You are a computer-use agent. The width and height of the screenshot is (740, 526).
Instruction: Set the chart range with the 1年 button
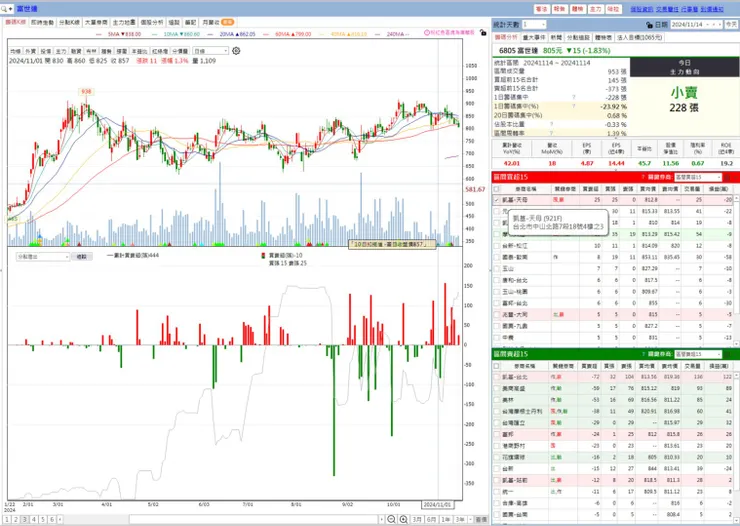[x=446, y=519]
